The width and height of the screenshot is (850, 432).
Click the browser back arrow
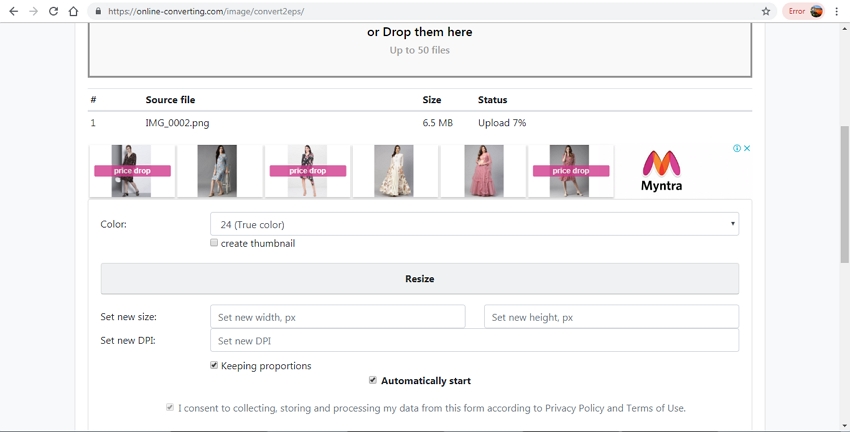(13, 11)
